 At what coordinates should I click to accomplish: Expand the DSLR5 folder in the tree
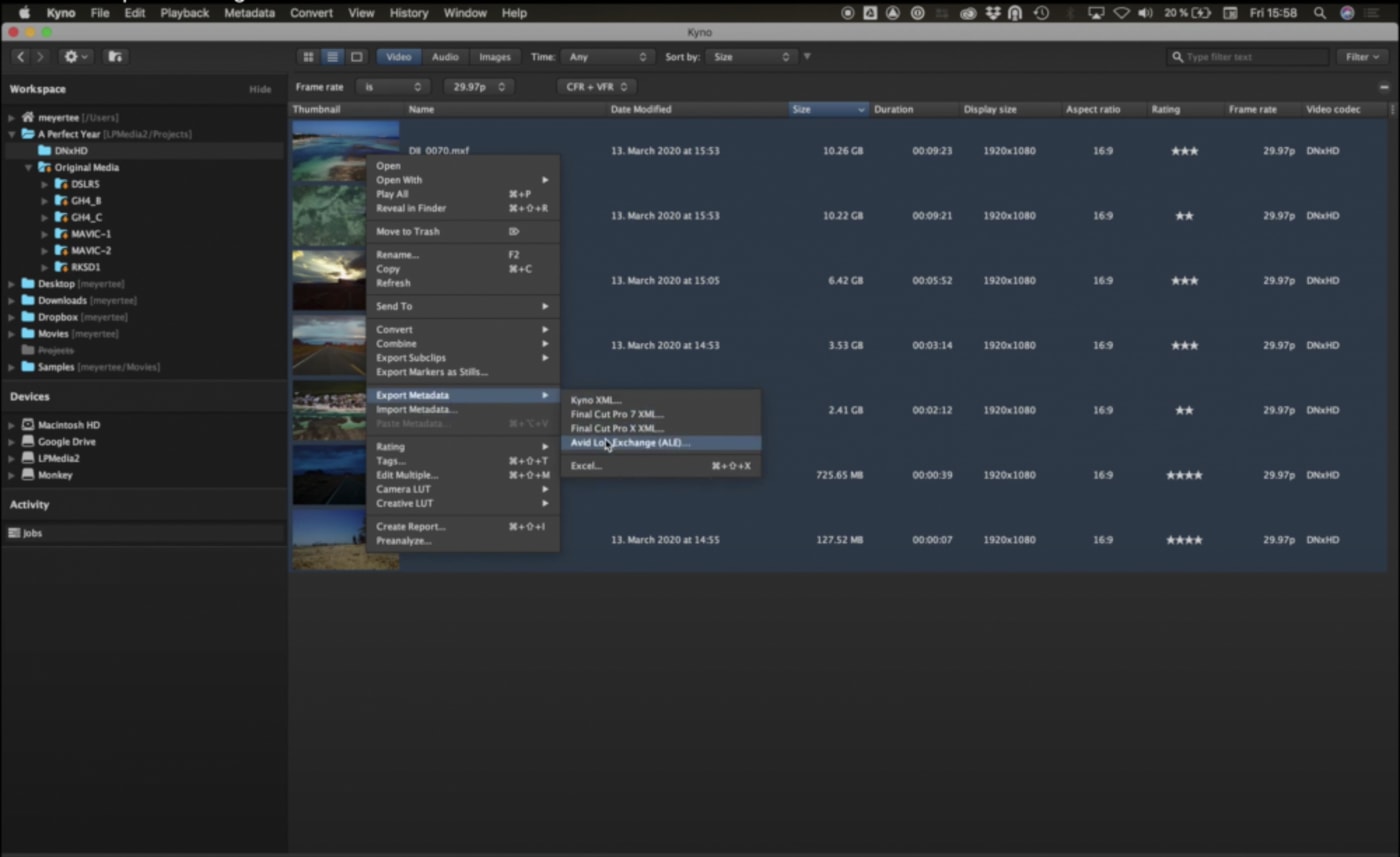[45, 184]
